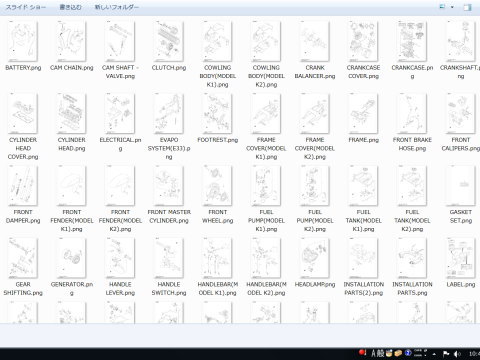Select the CAM SHAFT - VALVE.png thumbnail
The image size is (480, 360).
120,42
